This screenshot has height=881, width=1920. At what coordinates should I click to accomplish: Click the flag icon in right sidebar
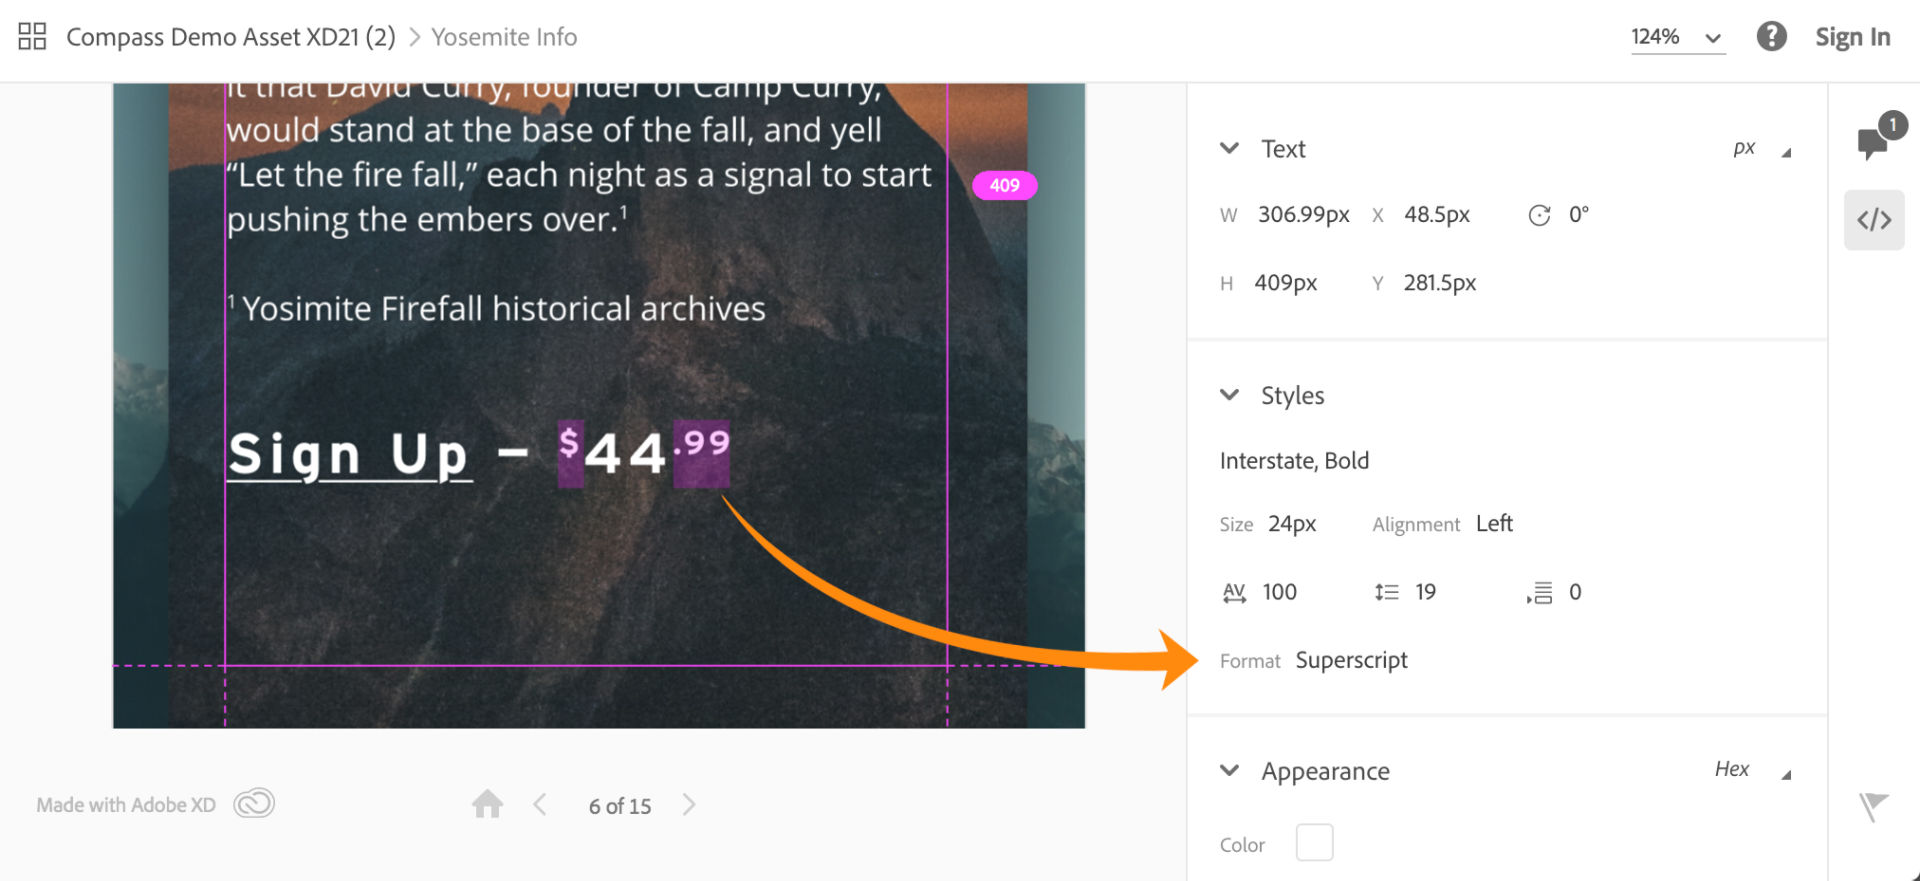point(1873,806)
